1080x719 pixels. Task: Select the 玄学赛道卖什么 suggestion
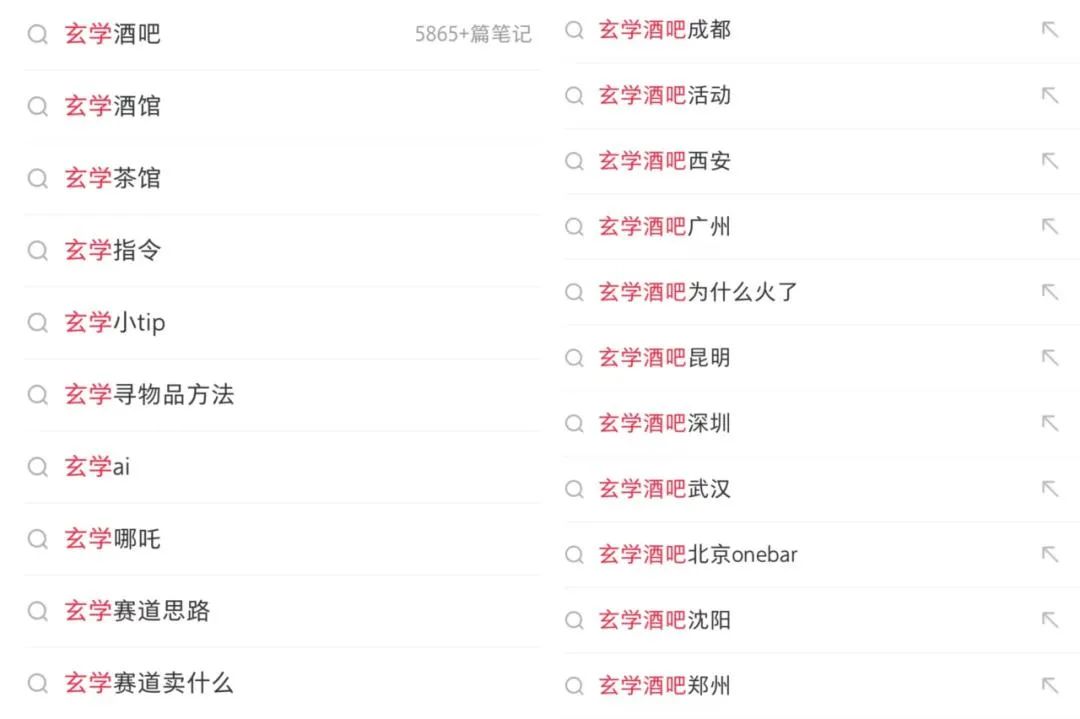coord(149,684)
